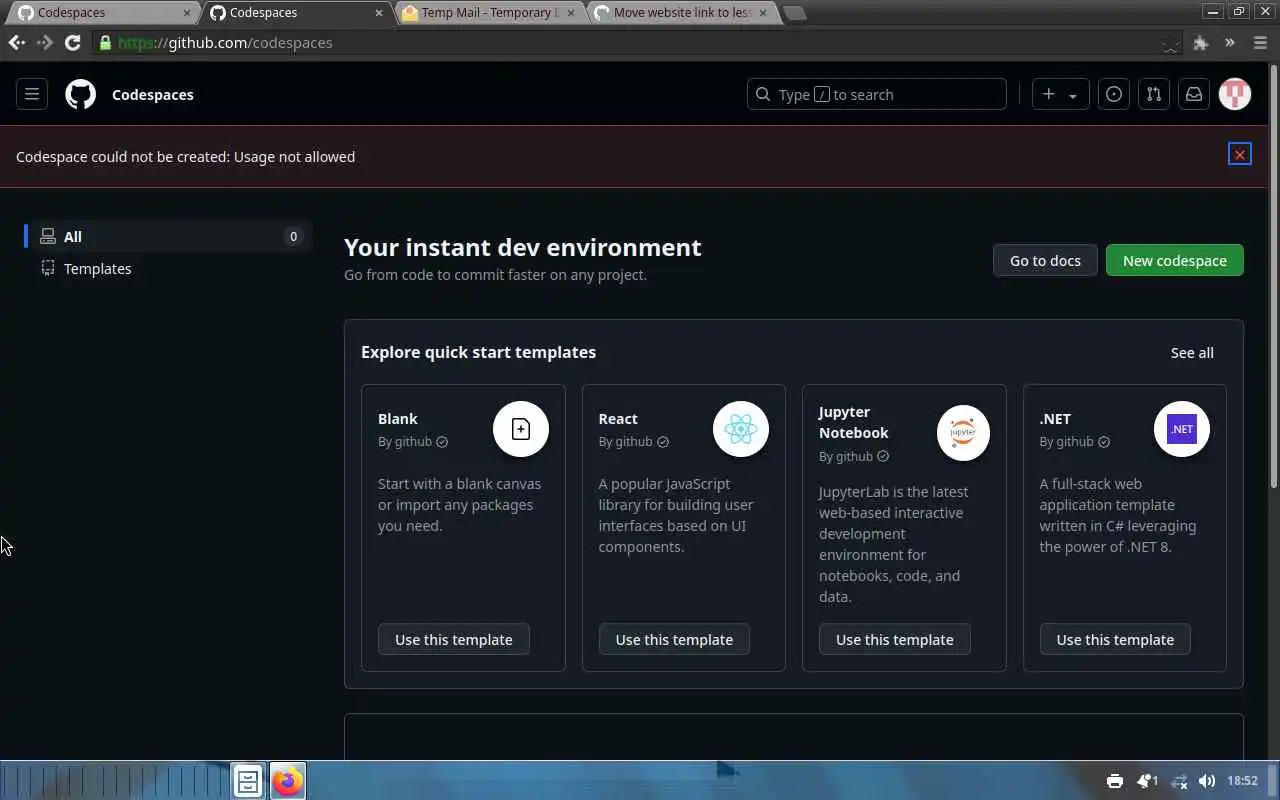Open the issues icon in header
This screenshot has height=800, width=1280.
[1114, 94]
